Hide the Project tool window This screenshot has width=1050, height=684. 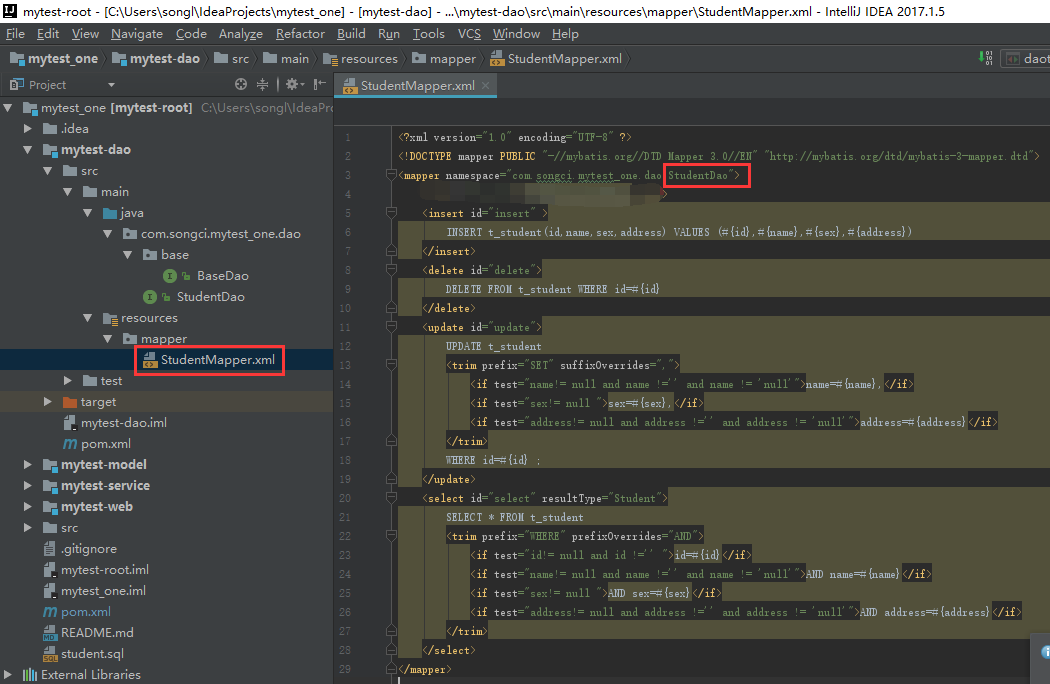click(319, 85)
